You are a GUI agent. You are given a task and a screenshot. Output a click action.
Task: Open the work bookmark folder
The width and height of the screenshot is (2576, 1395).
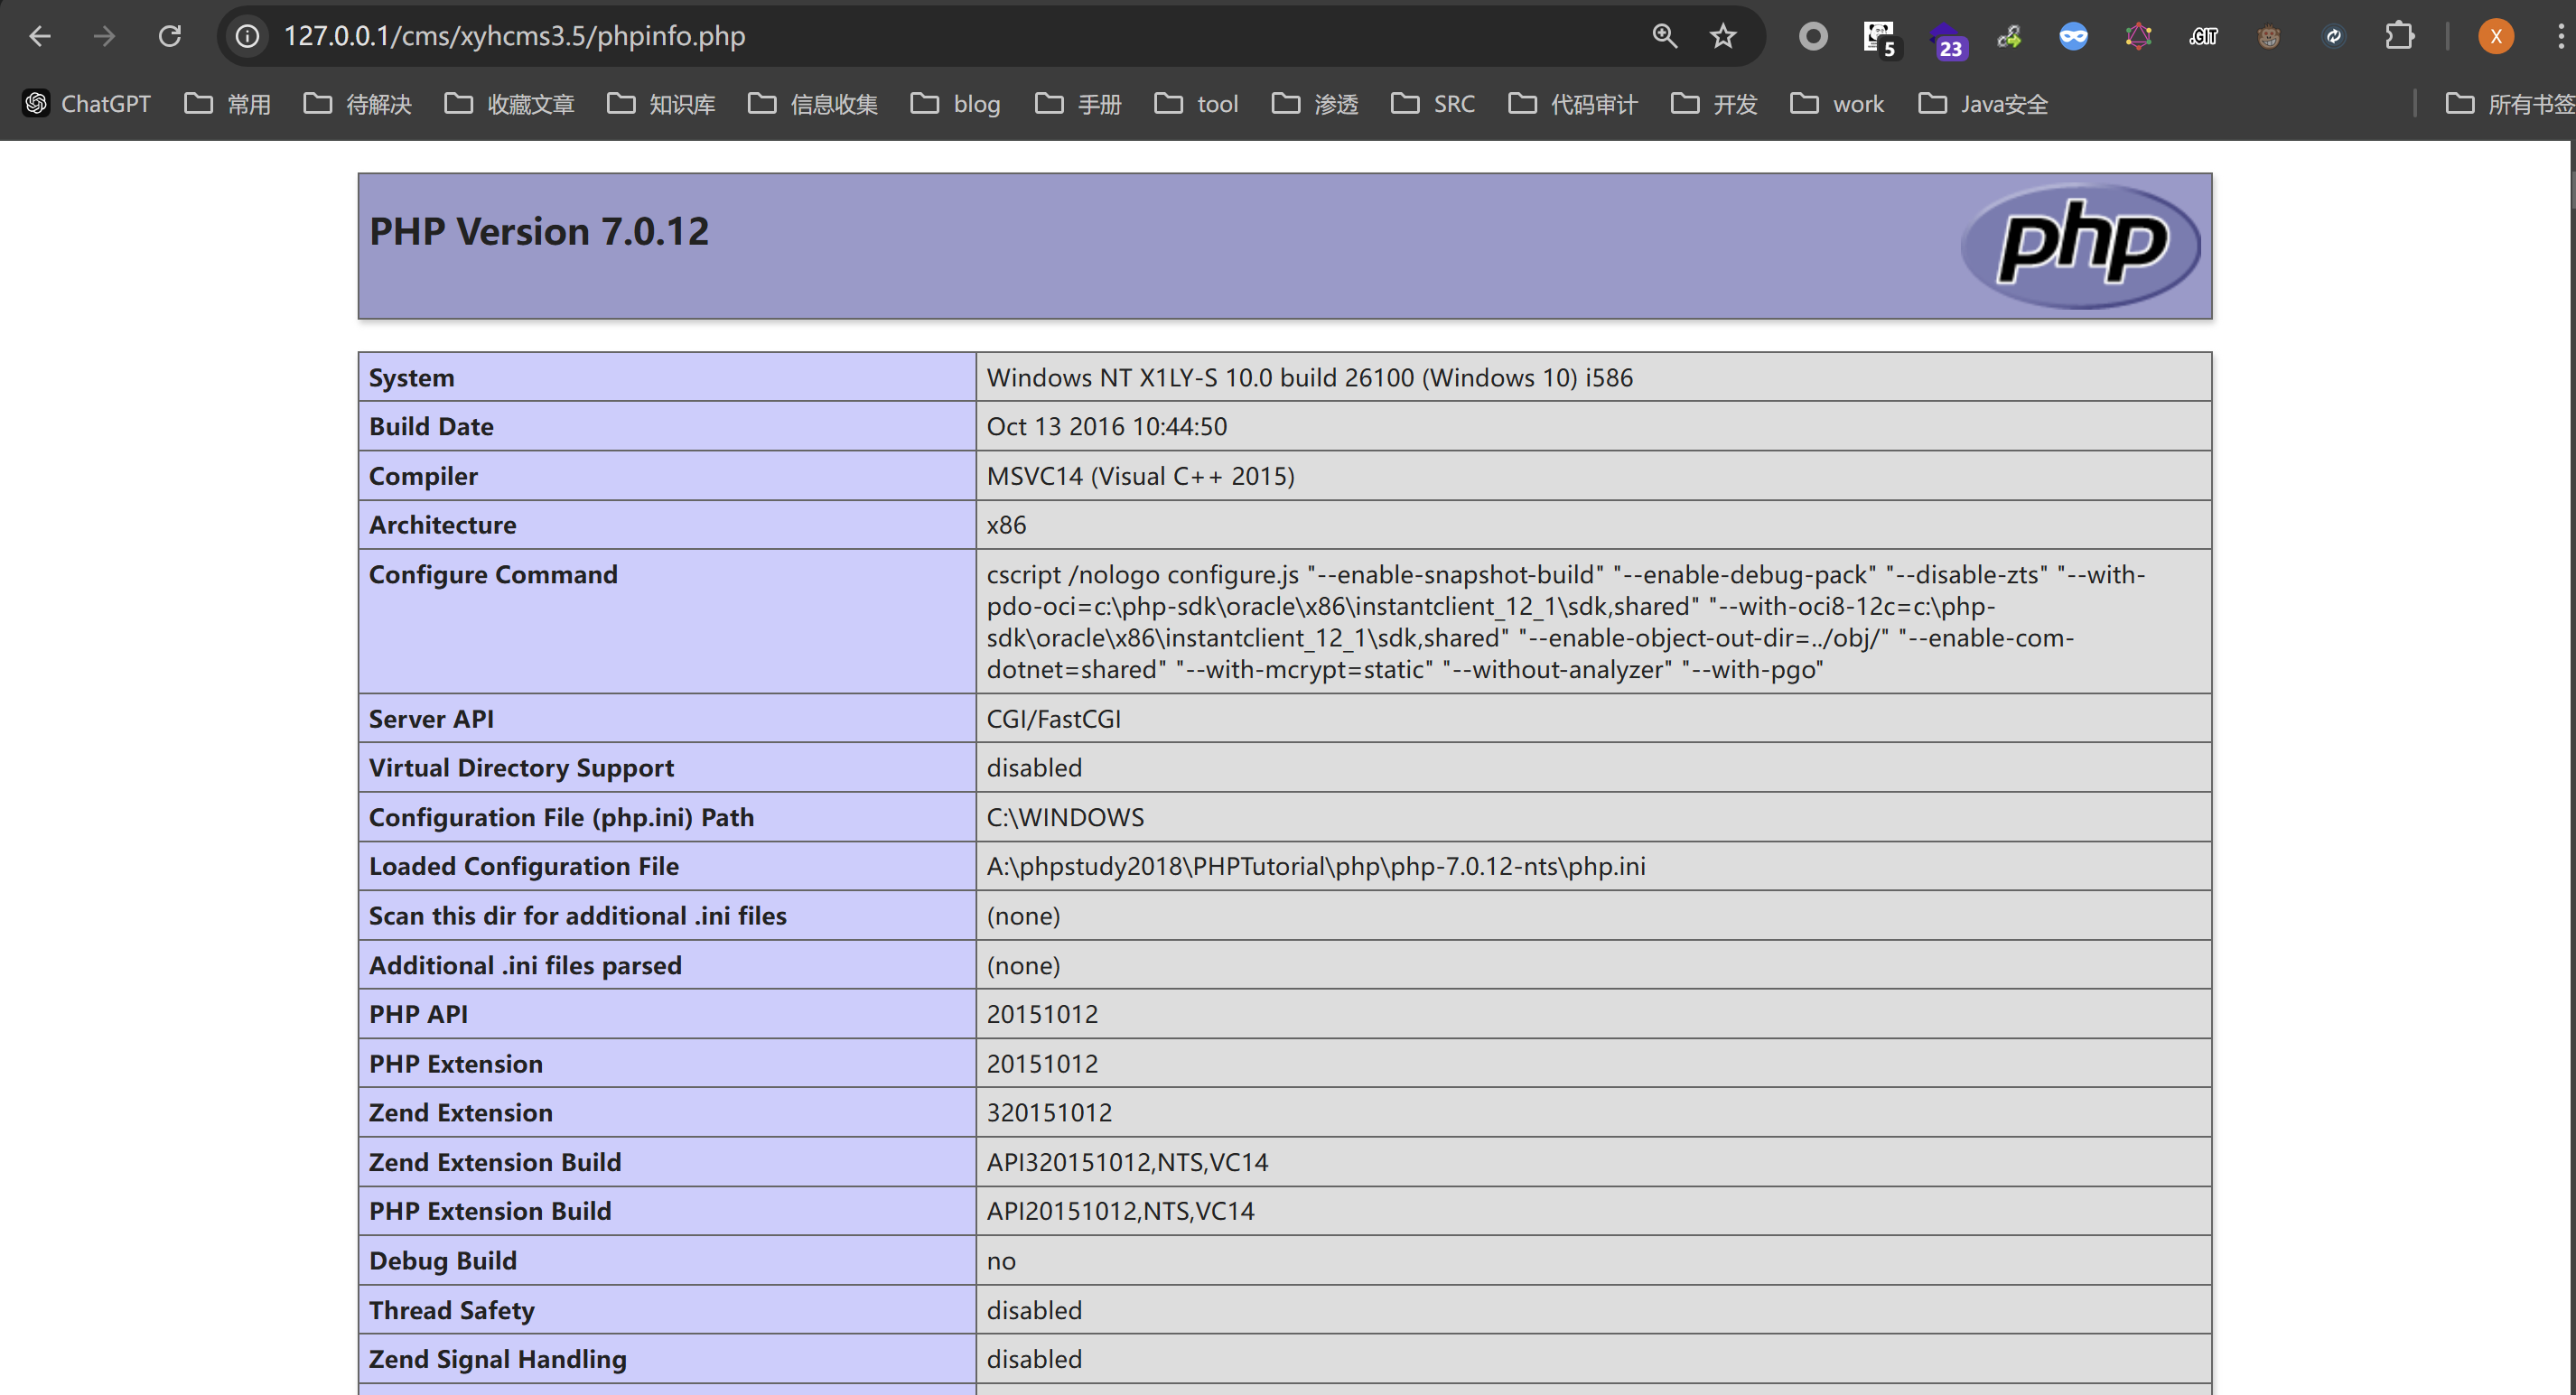(1837, 104)
